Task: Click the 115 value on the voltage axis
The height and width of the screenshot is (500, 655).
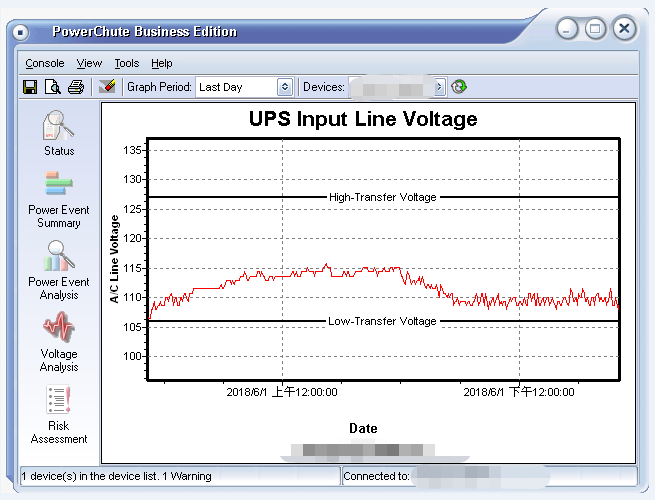Action: tap(132, 268)
